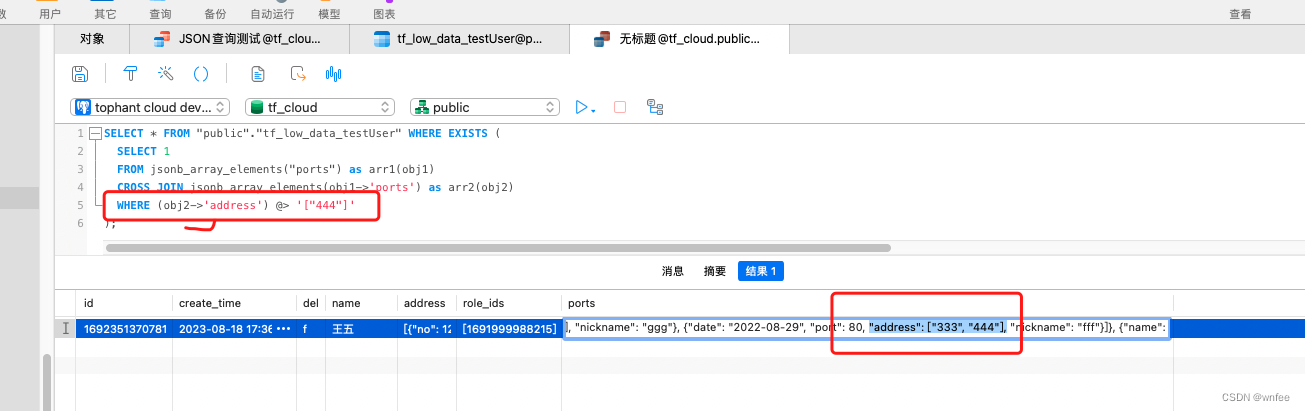Show the 结果 1 result tab
The width and height of the screenshot is (1305, 411).
tap(762, 271)
